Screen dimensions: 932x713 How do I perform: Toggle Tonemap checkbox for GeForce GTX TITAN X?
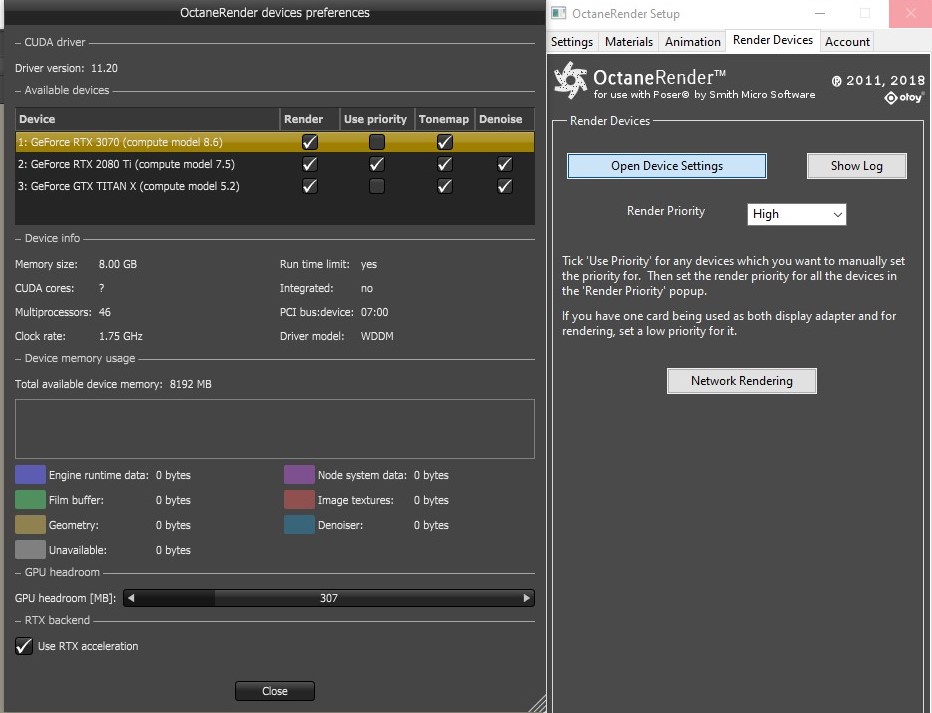point(445,186)
